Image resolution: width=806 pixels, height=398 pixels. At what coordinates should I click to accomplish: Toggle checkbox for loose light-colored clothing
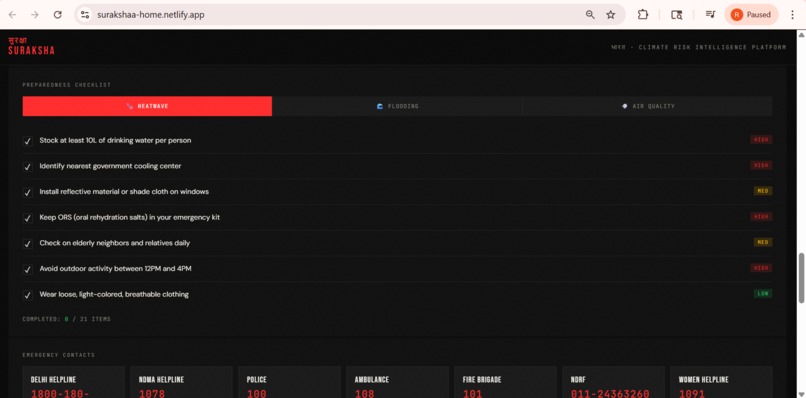(28, 295)
